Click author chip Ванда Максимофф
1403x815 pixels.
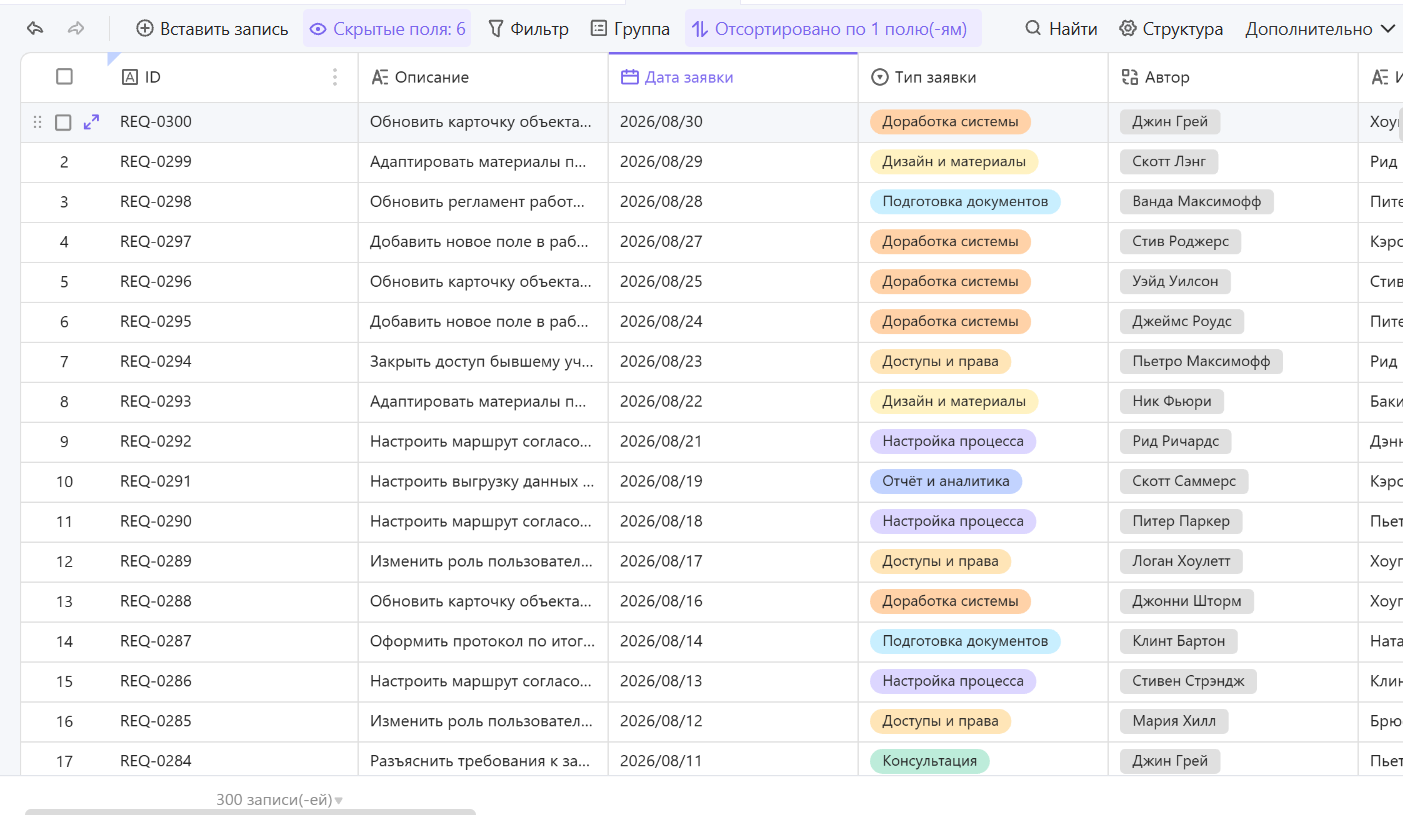pos(1197,202)
